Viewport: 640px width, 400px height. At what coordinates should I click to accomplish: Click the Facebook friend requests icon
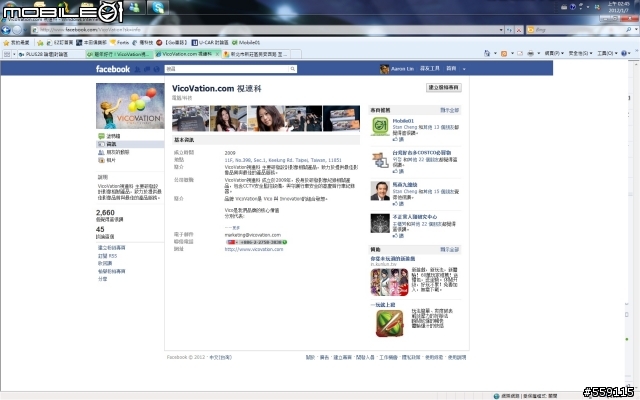(x=138, y=69)
